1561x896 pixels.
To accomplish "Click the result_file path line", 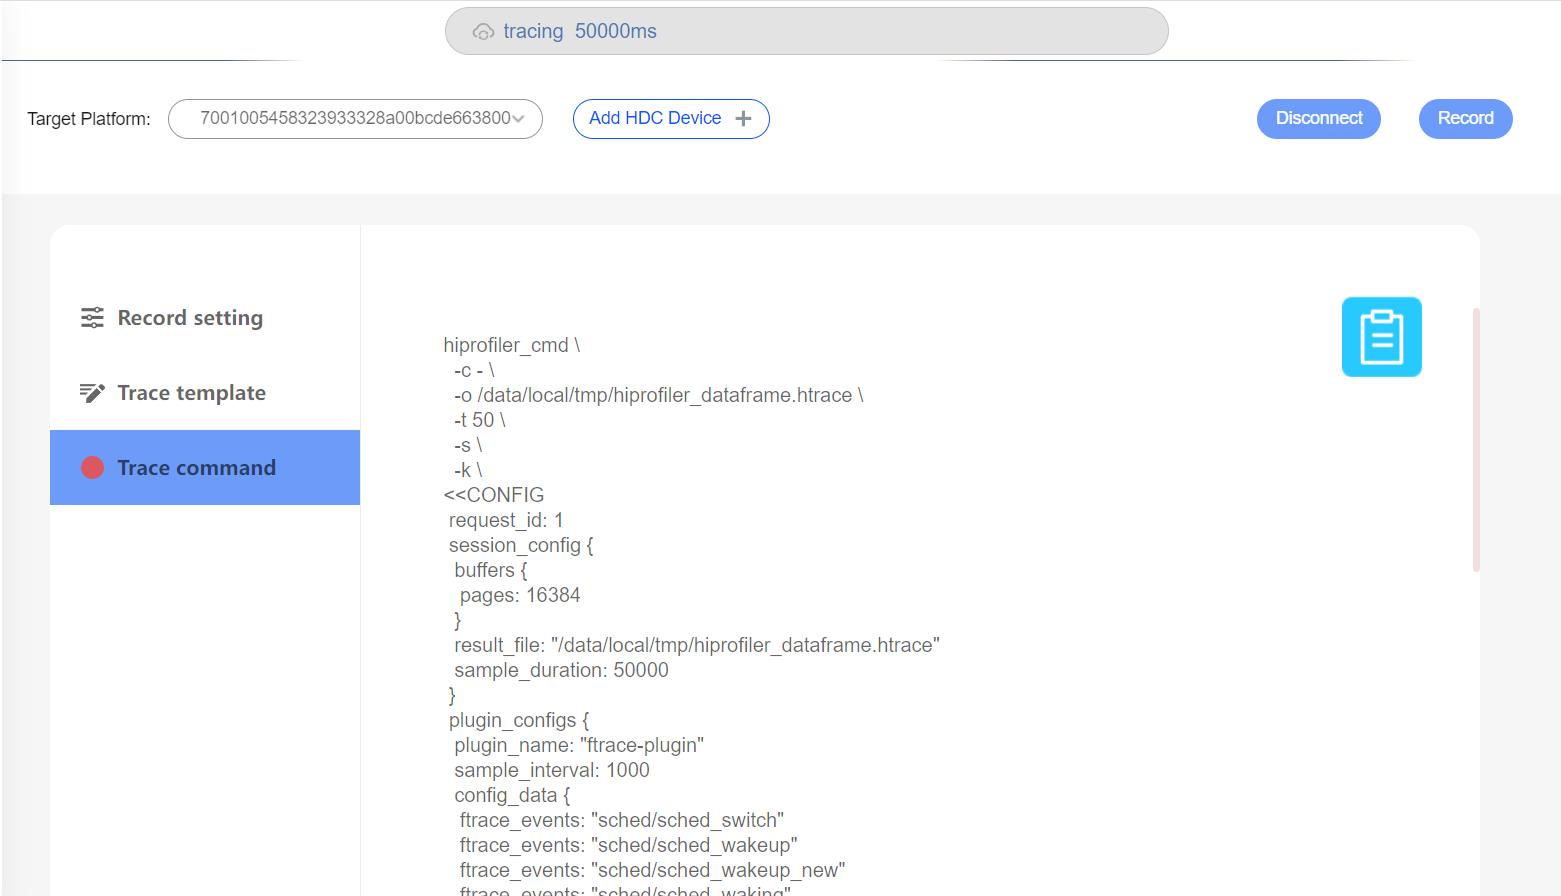I will click(696, 645).
